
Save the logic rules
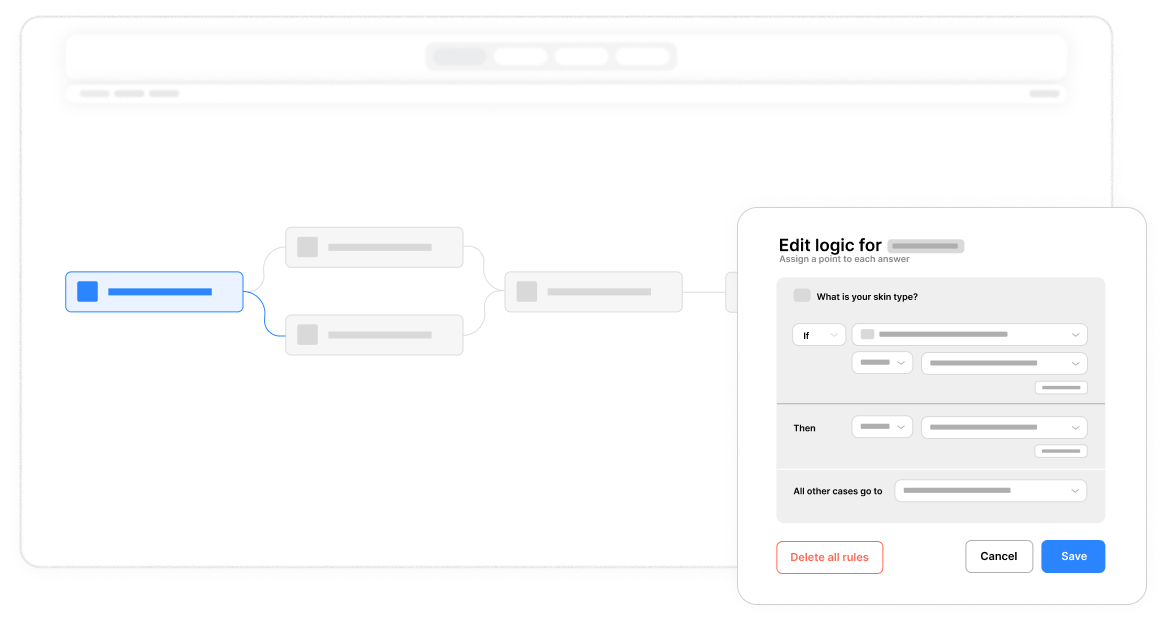point(1073,557)
